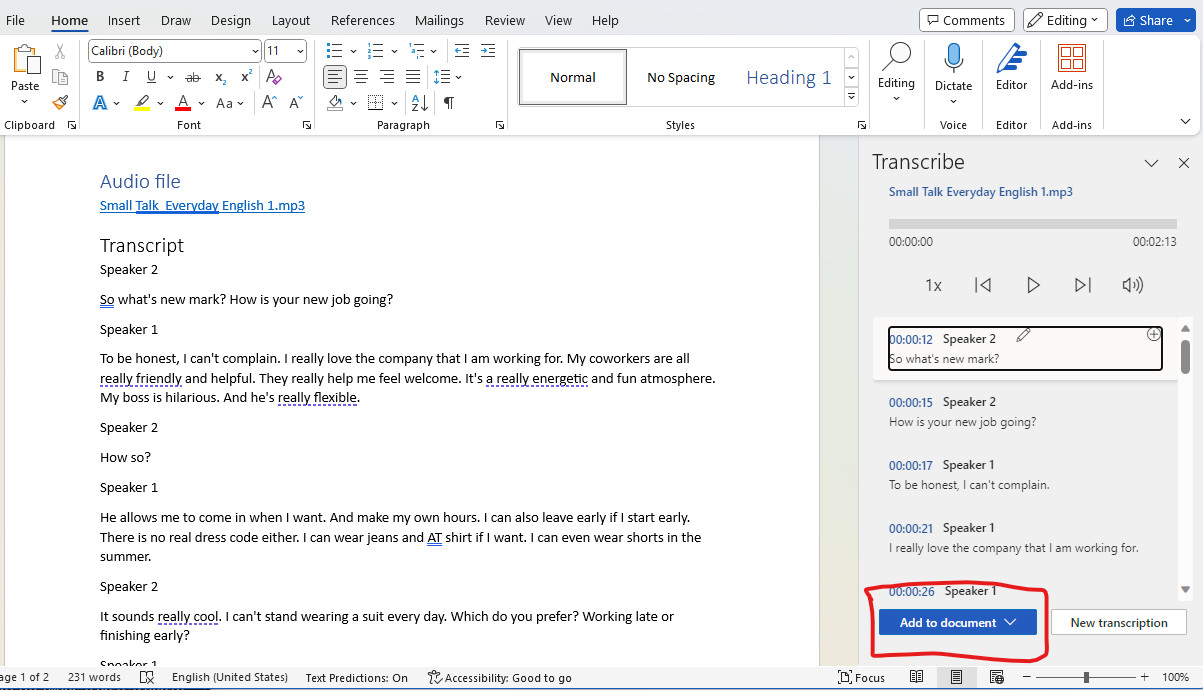Open the Mailings tab
Viewport: 1203px width, 690px height.
(439, 20)
